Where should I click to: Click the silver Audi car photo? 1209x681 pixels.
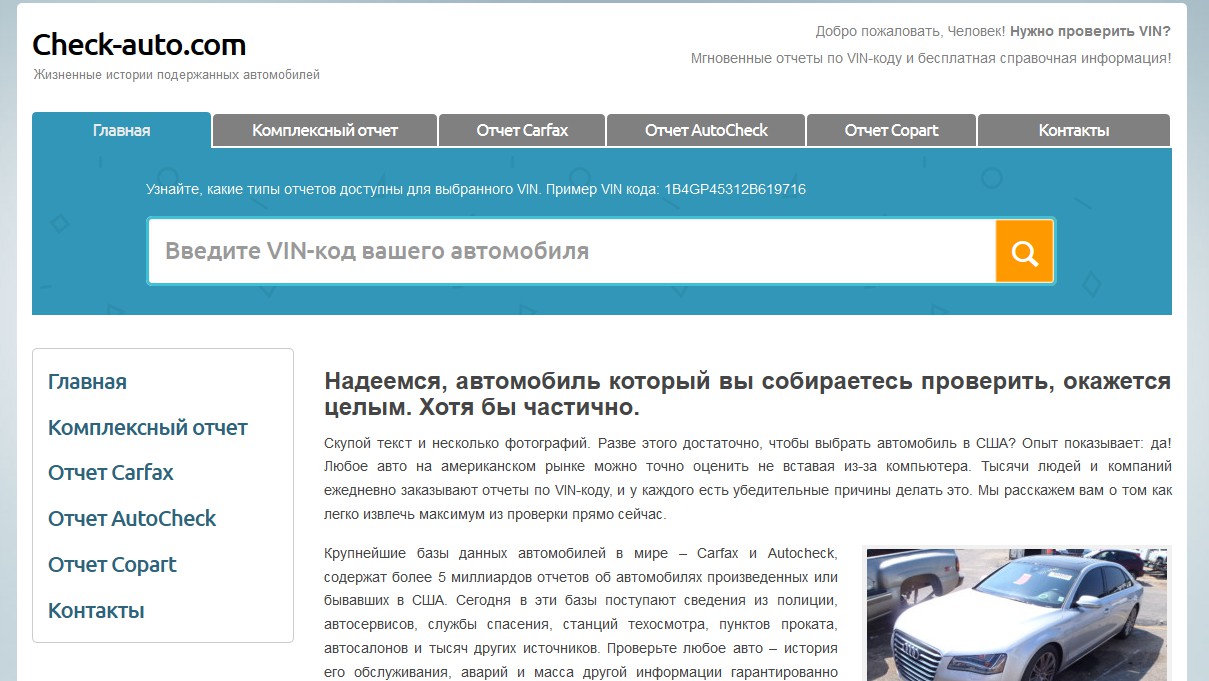point(1016,614)
